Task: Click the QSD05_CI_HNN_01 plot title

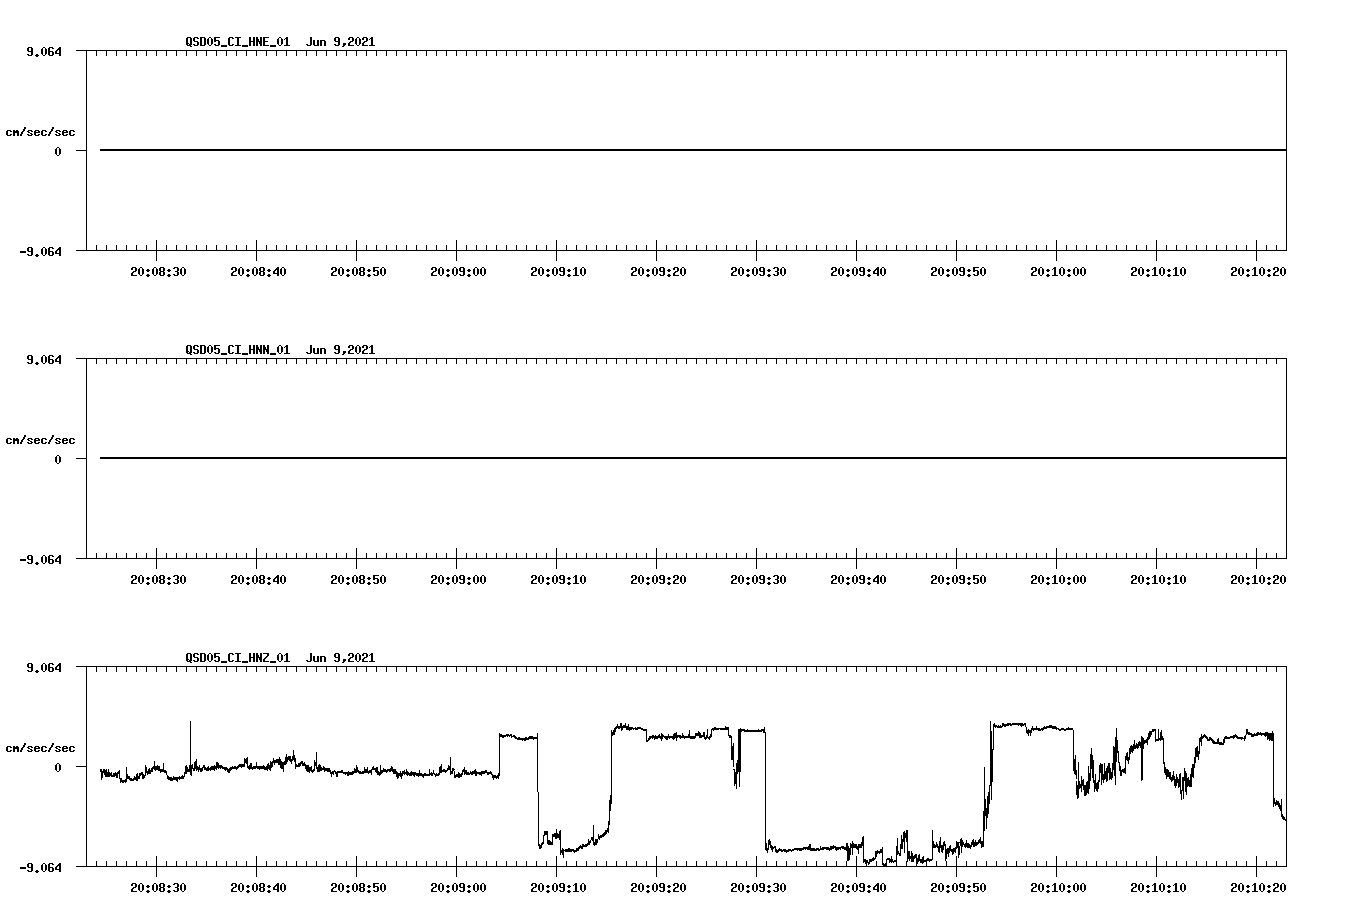Action: click(x=280, y=350)
